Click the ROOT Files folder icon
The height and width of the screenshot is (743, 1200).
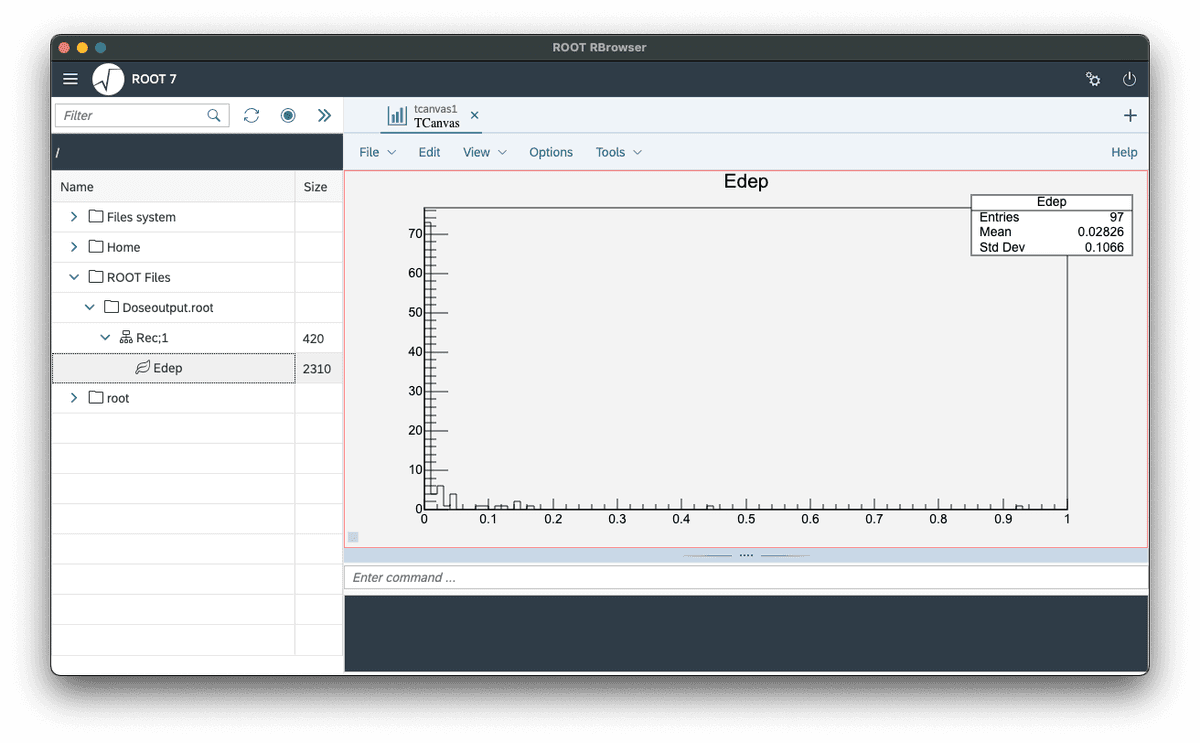[96, 277]
